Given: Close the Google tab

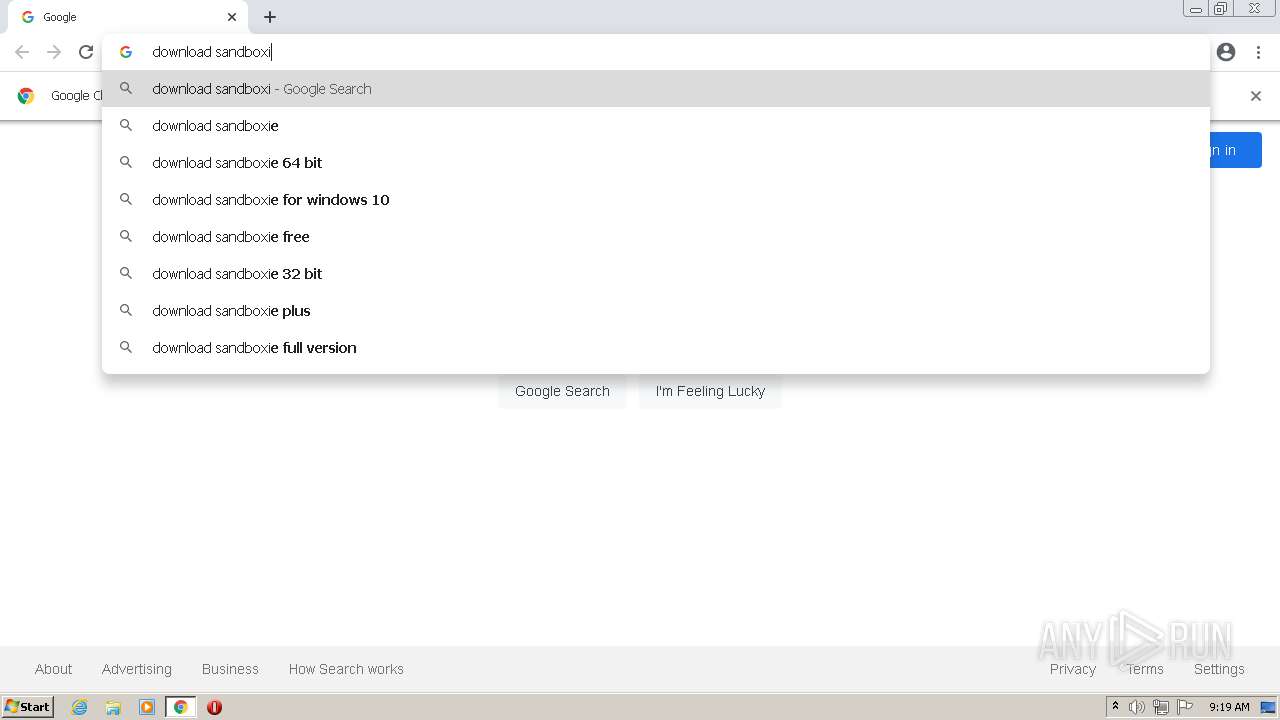Looking at the screenshot, I should (x=232, y=17).
